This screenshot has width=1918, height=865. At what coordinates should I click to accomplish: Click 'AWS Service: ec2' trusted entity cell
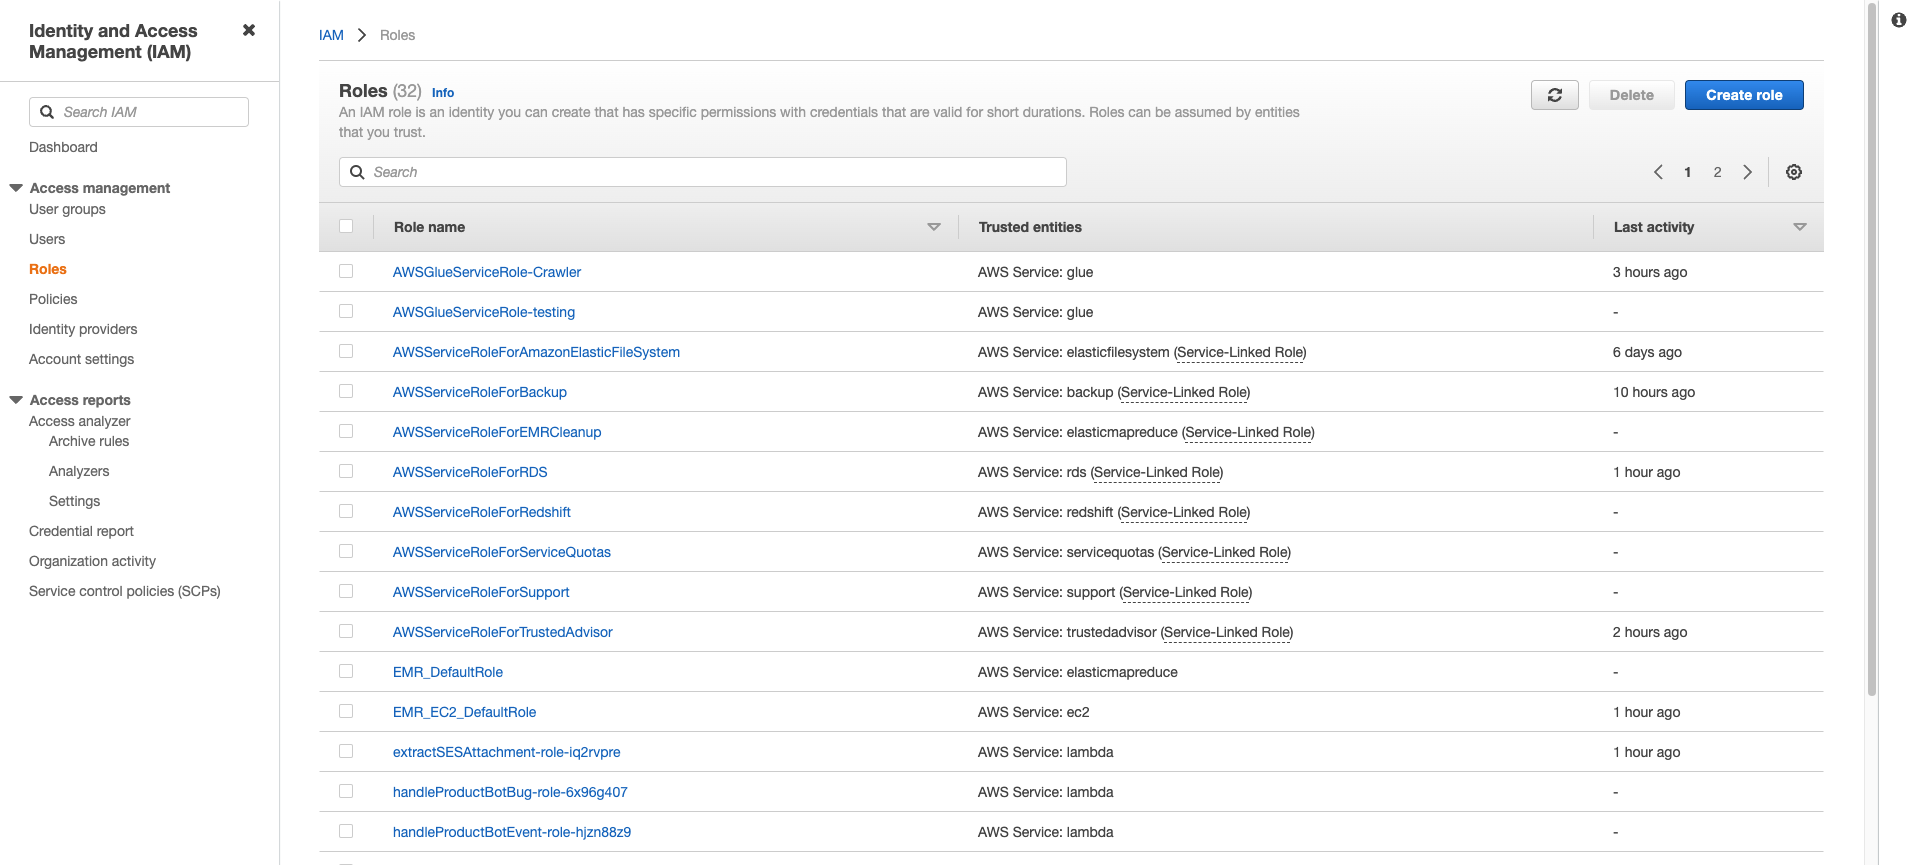(1033, 712)
